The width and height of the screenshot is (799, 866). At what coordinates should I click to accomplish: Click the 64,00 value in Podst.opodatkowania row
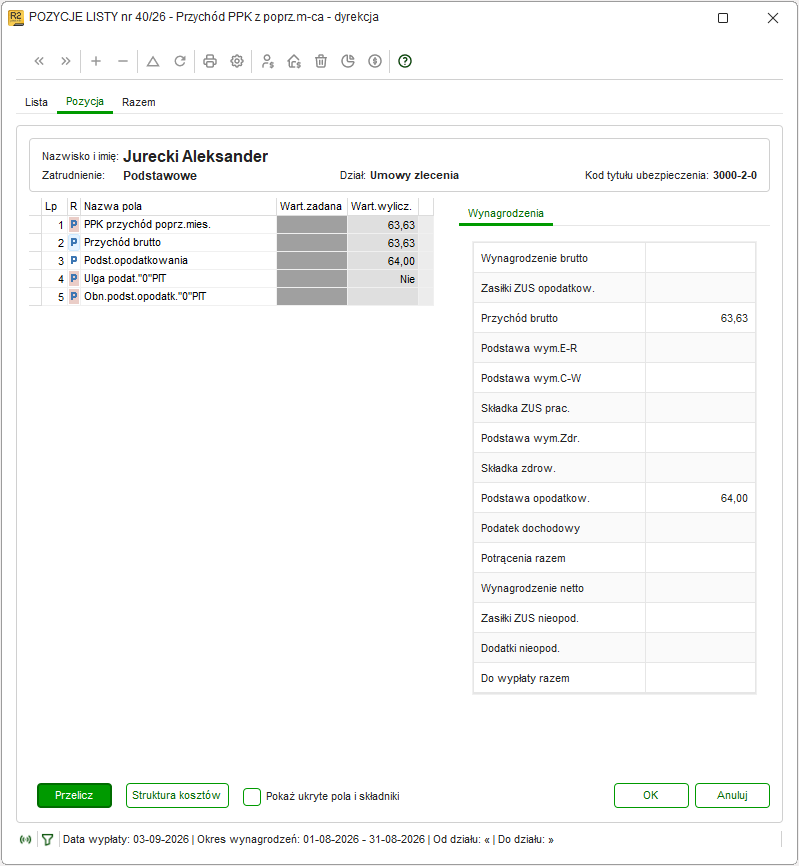tap(401, 261)
